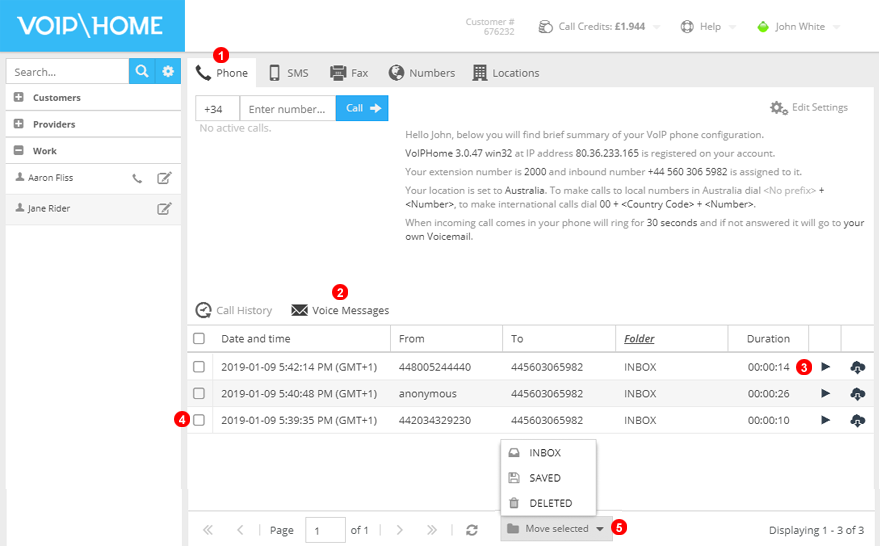Open Edit Settings for phone configuration

tap(808, 108)
